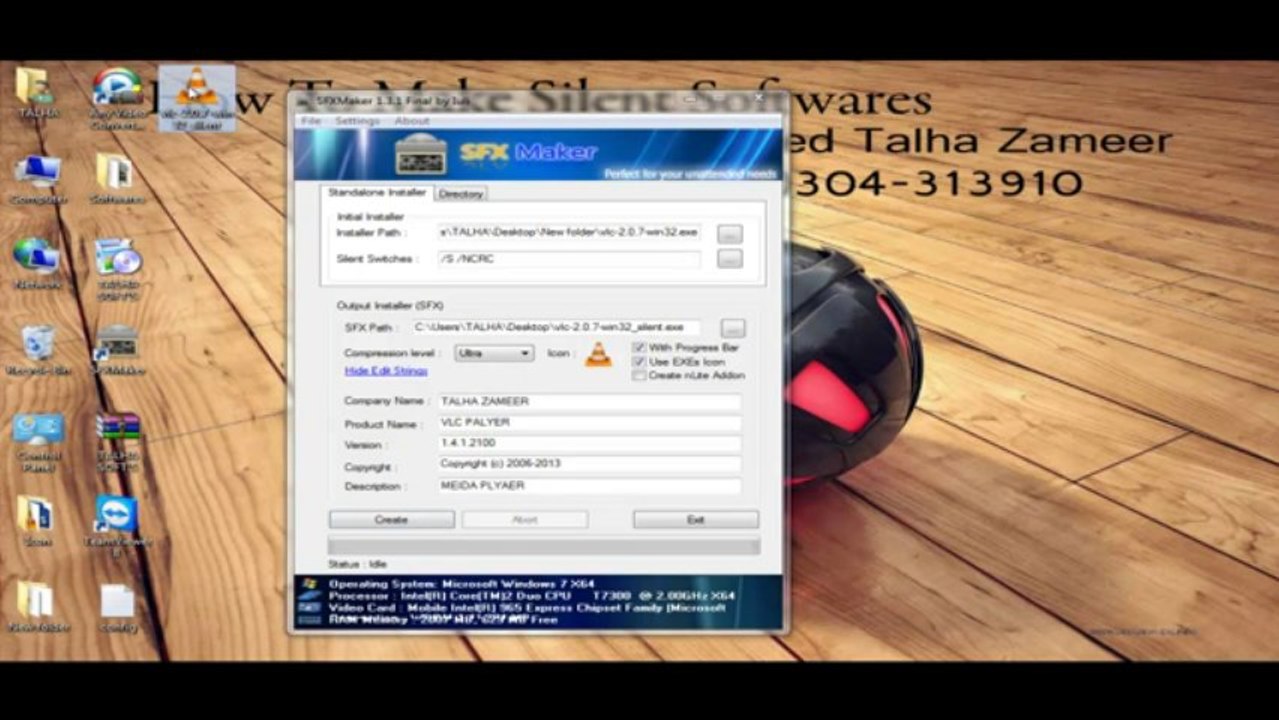The width and height of the screenshot is (1279, 720).
Task: Open the File menu in SFXMaker
Action: click(311, 121)
